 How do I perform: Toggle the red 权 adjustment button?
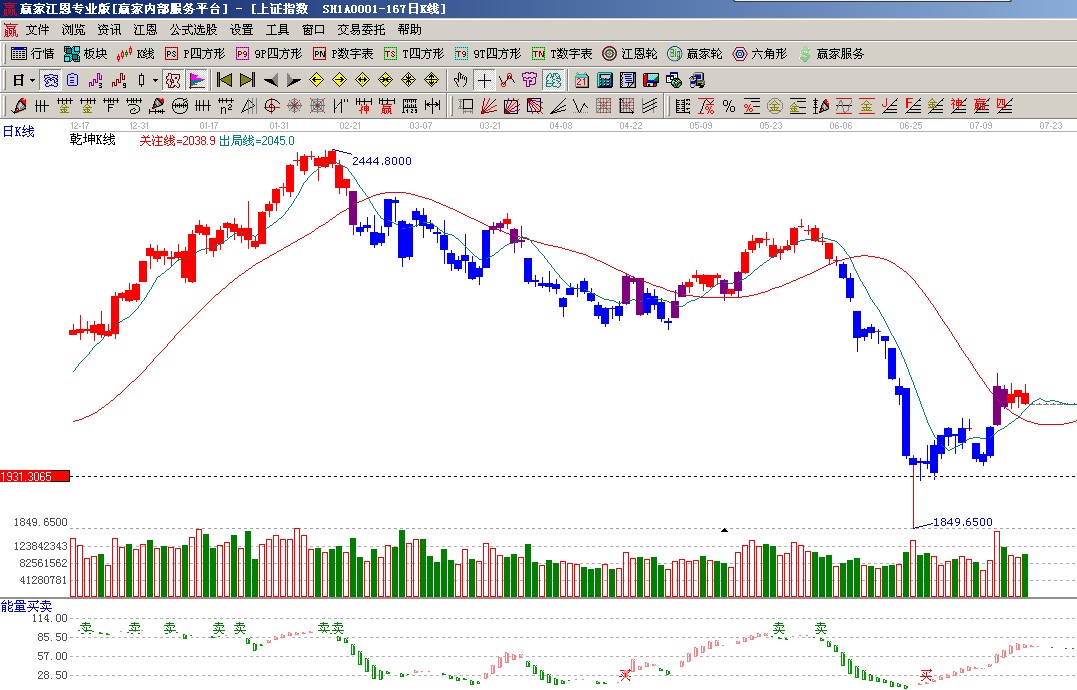point(172,80)
